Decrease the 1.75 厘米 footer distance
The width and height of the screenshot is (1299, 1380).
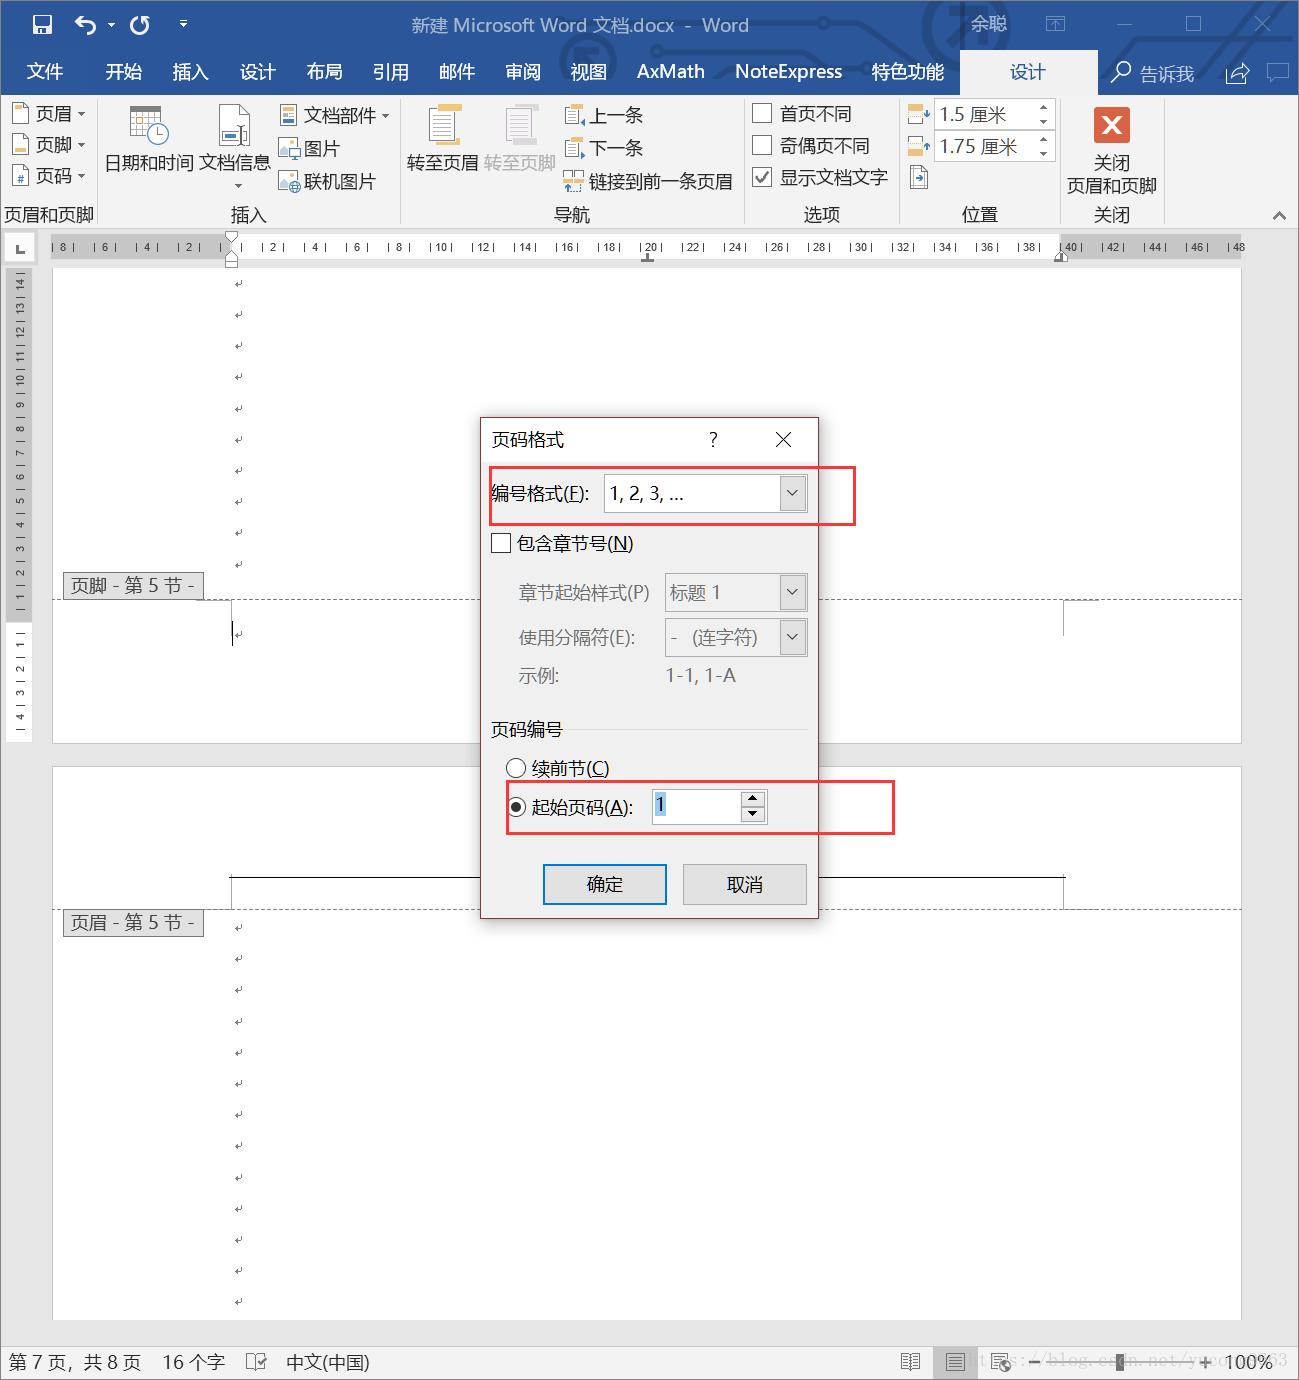coord(1044,154)
